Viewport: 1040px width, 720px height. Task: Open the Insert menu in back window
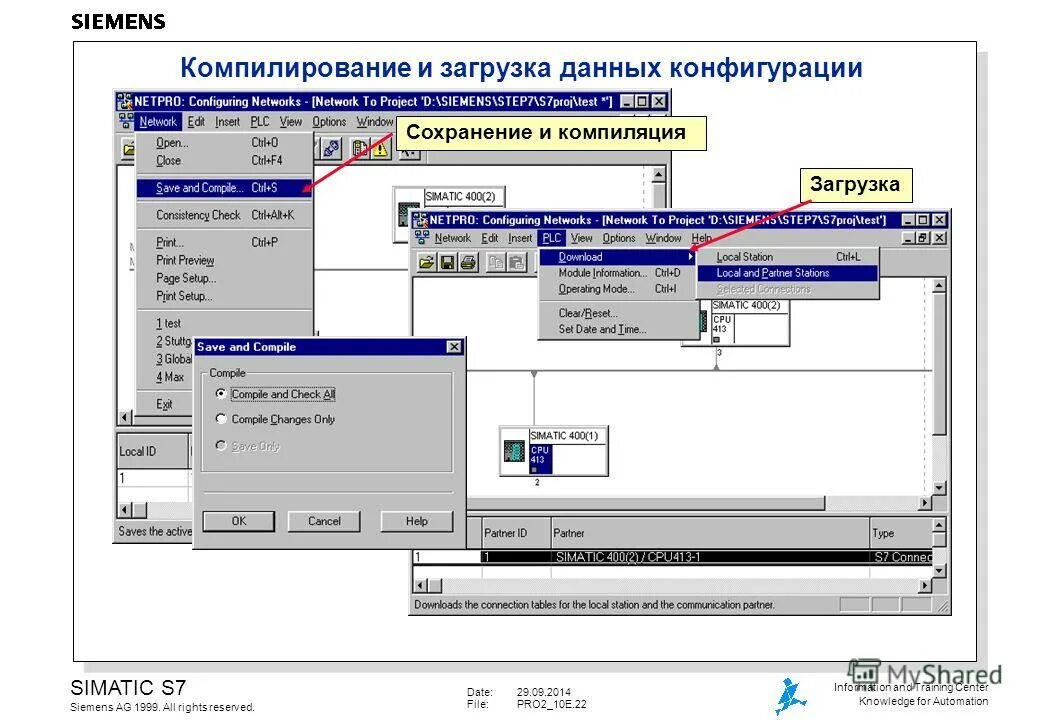[227, 122]
